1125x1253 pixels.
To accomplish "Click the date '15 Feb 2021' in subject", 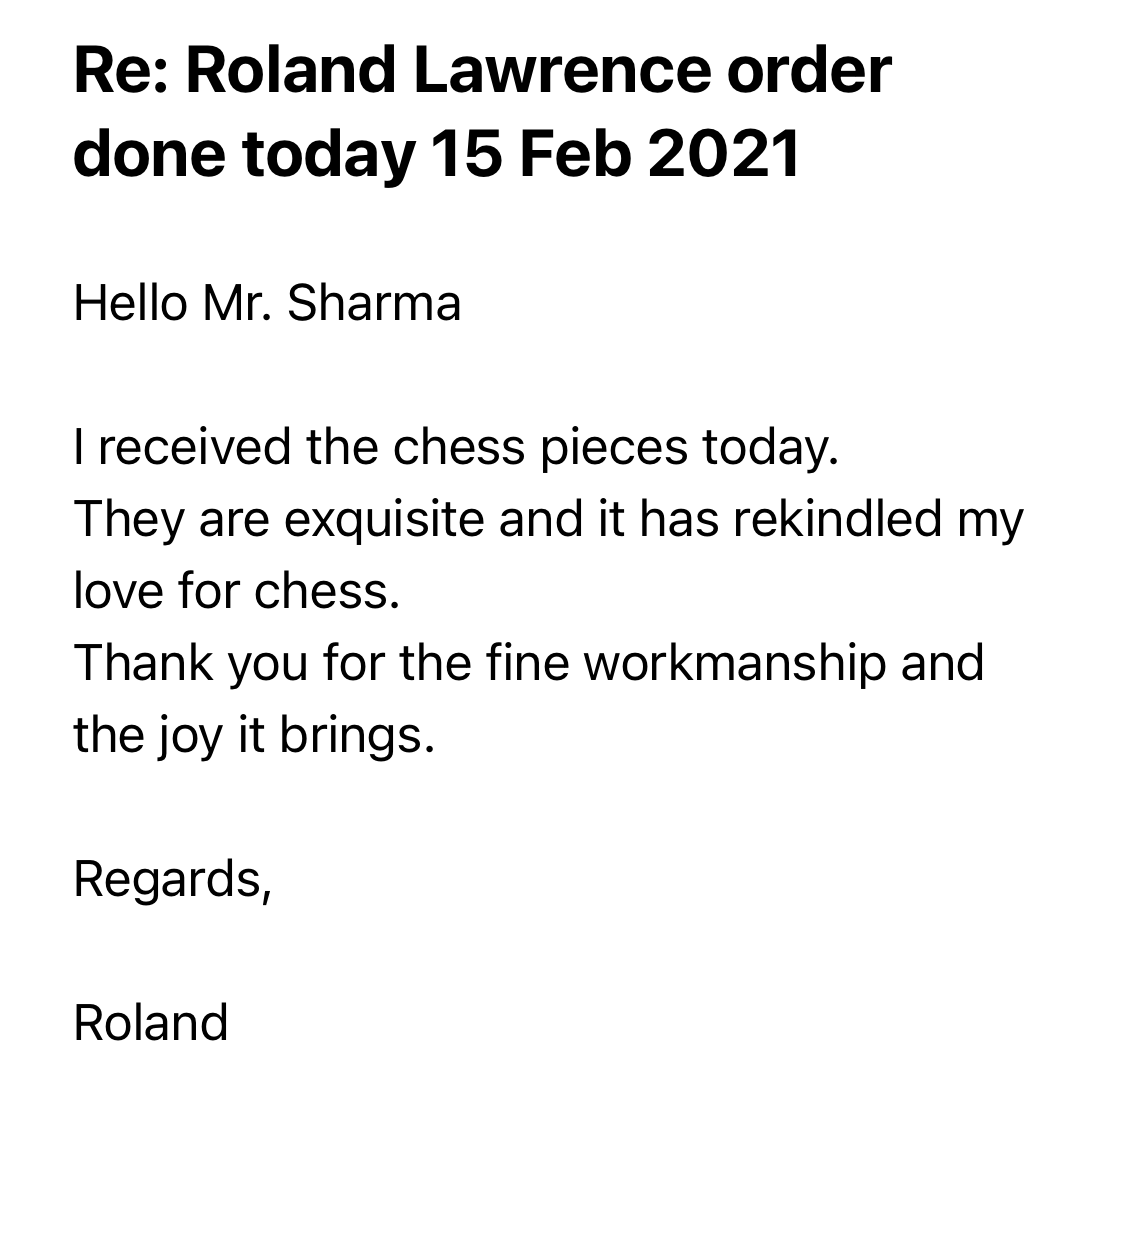I will pyautogui.click(x=616, y=155).
